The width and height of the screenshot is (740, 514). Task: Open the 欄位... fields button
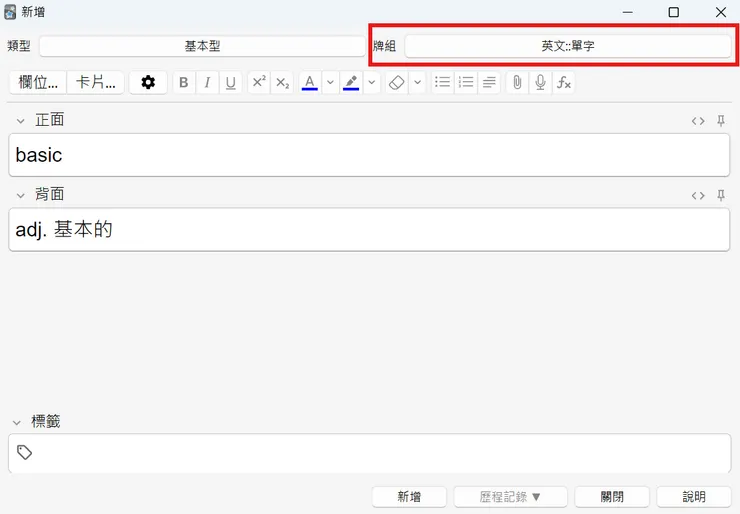pyautogui.click(x=38, y=83)
